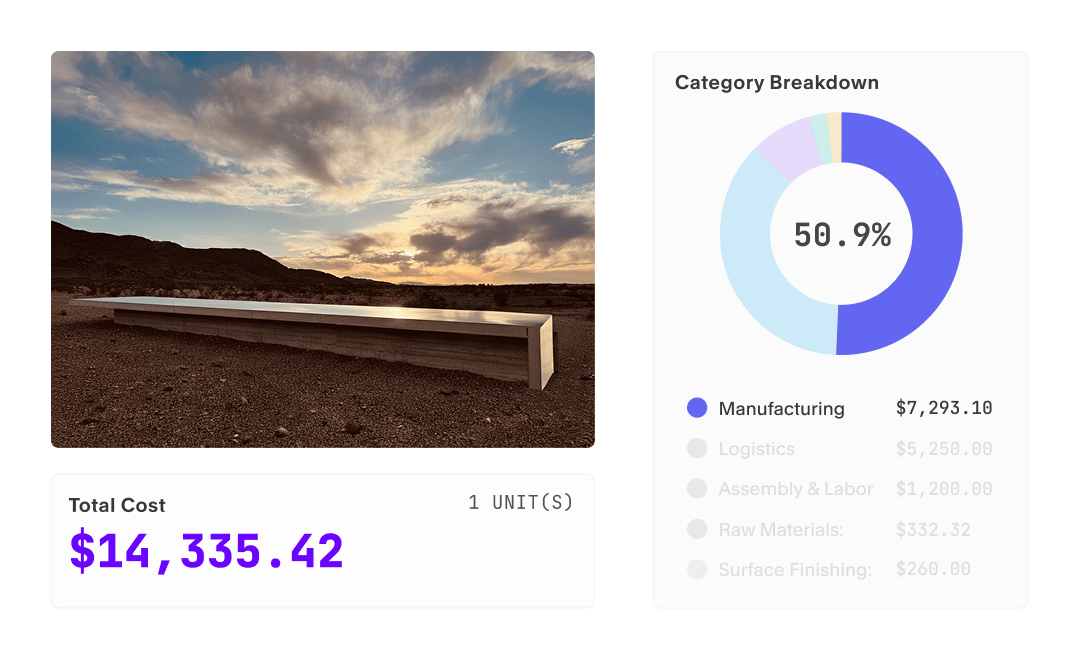Click the Surface Finishing legend dot
The width and height of the screenshot is (1080, 650).
(697, 569)
